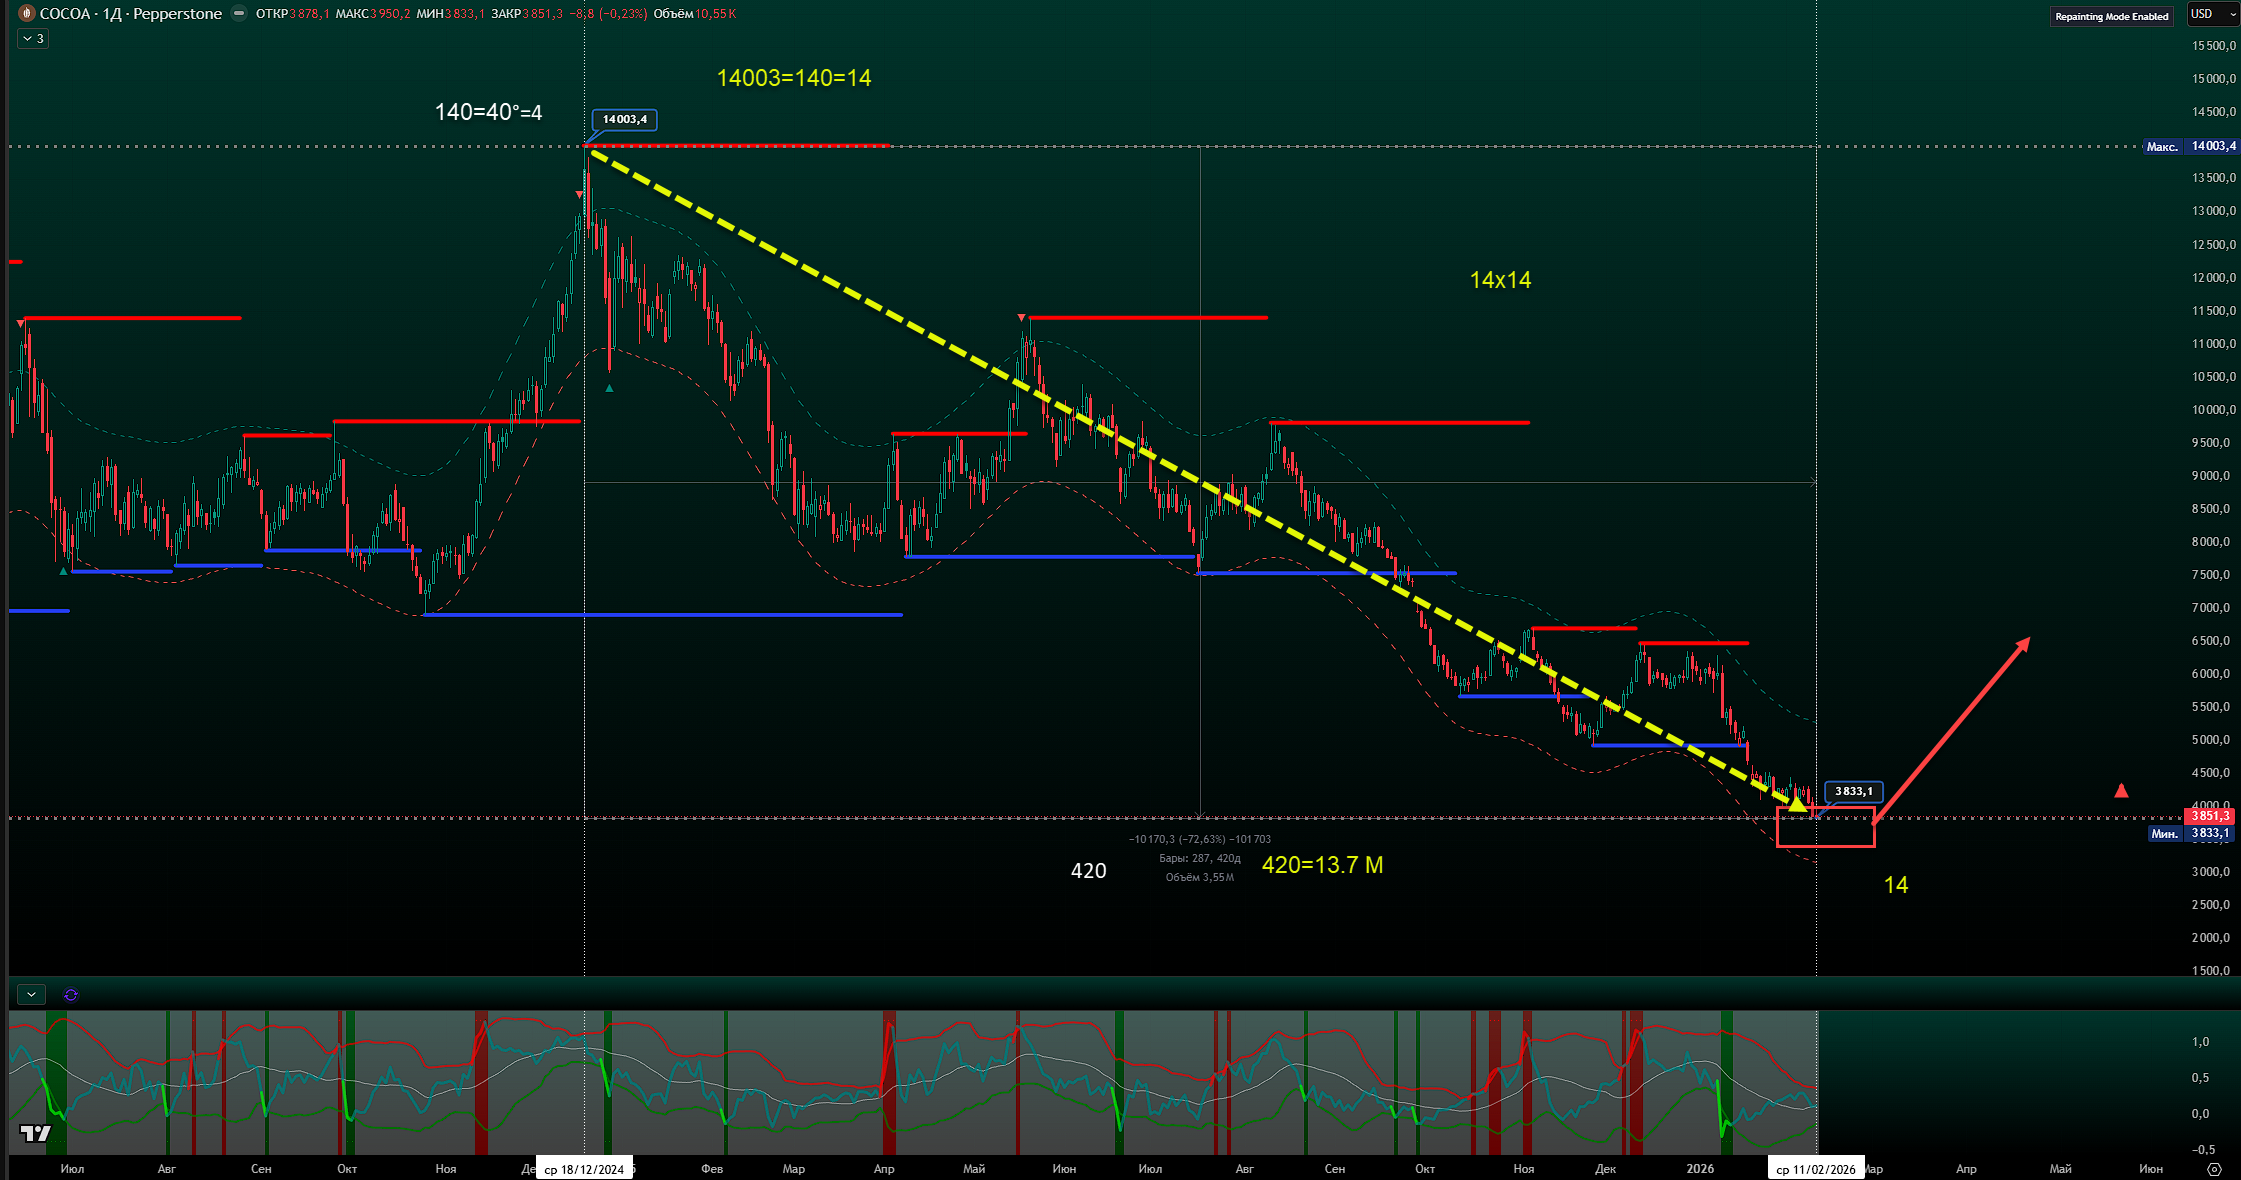
Task: Click the 18/12/2024 date marker on time axis
Action: pyautogui.click(x=584, y=1169)
